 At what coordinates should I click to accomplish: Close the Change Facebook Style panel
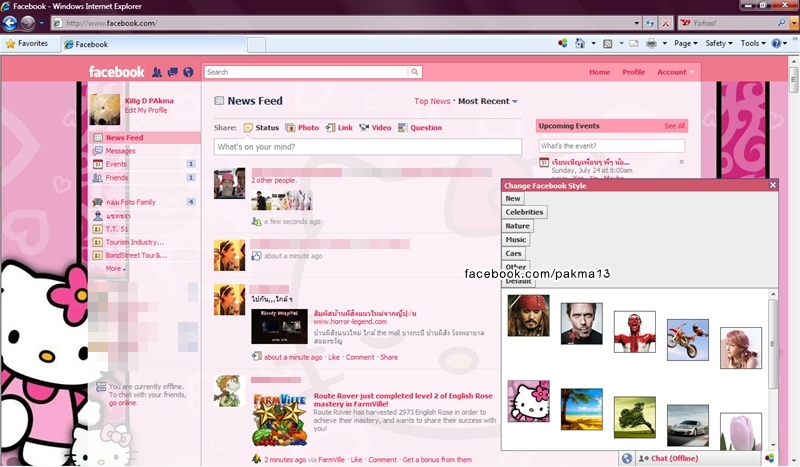click(772, 185)
